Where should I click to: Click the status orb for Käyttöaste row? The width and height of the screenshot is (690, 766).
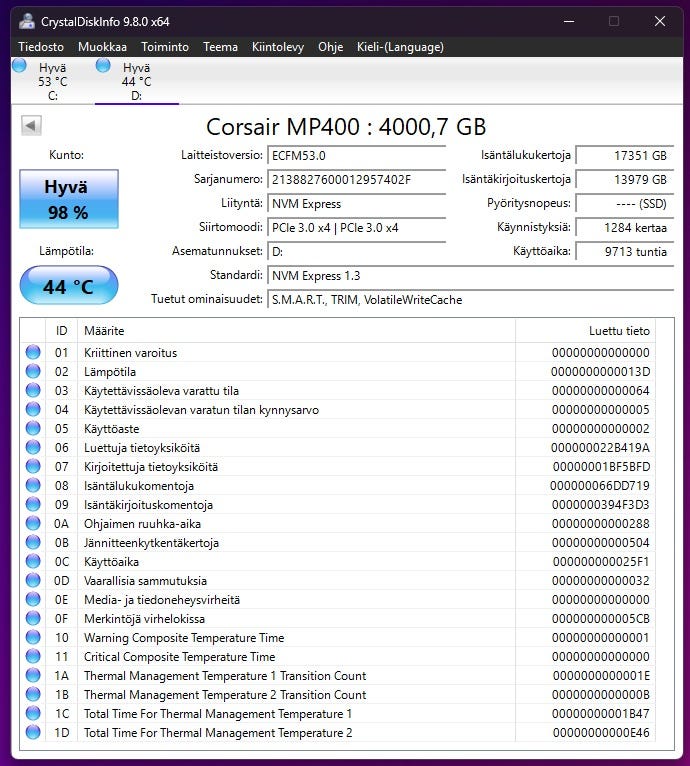(x=33, y=428)
